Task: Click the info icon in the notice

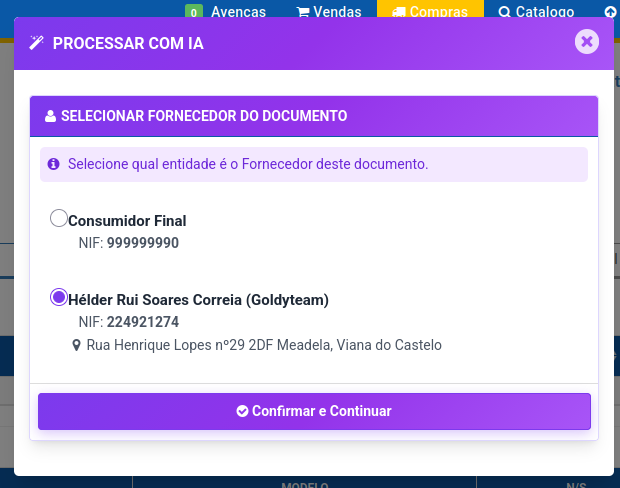Action: tap(53, 164)
